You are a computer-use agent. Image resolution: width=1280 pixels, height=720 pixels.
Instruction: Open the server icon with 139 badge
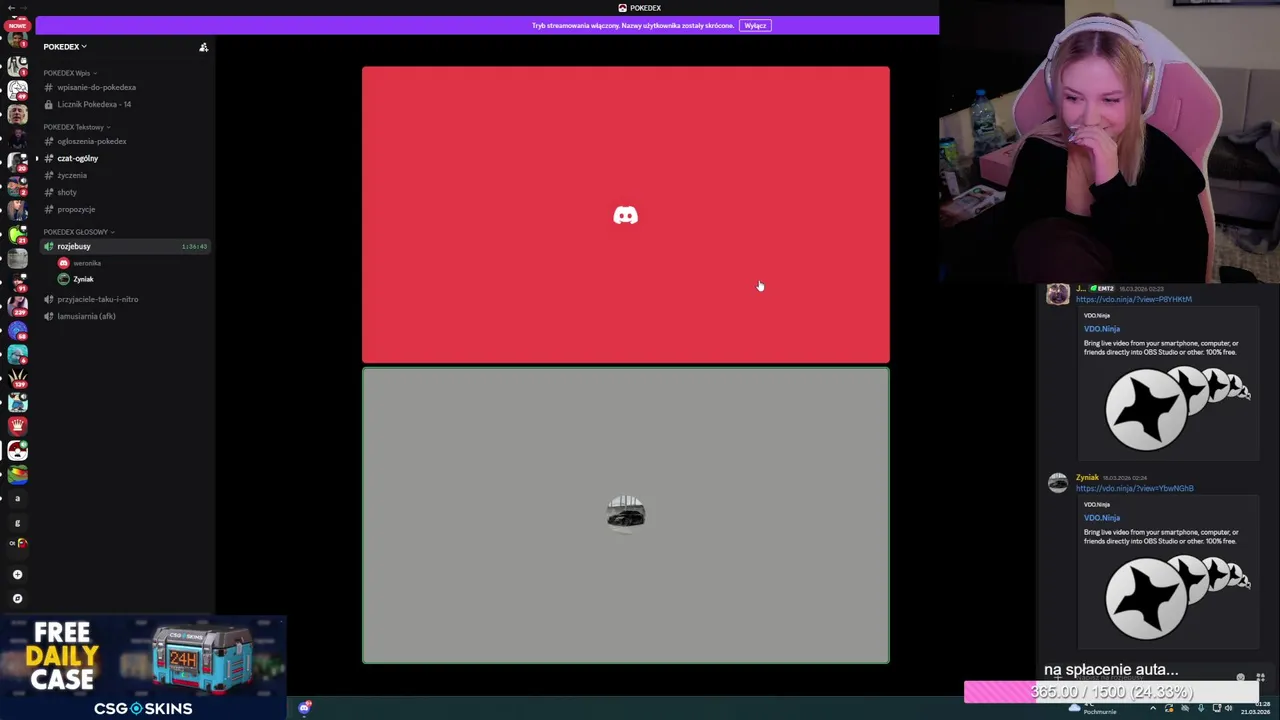coord(17,379)
